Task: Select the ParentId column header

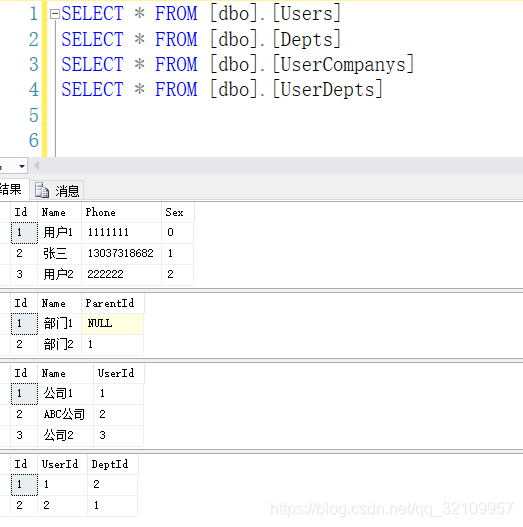Action: 113,303
